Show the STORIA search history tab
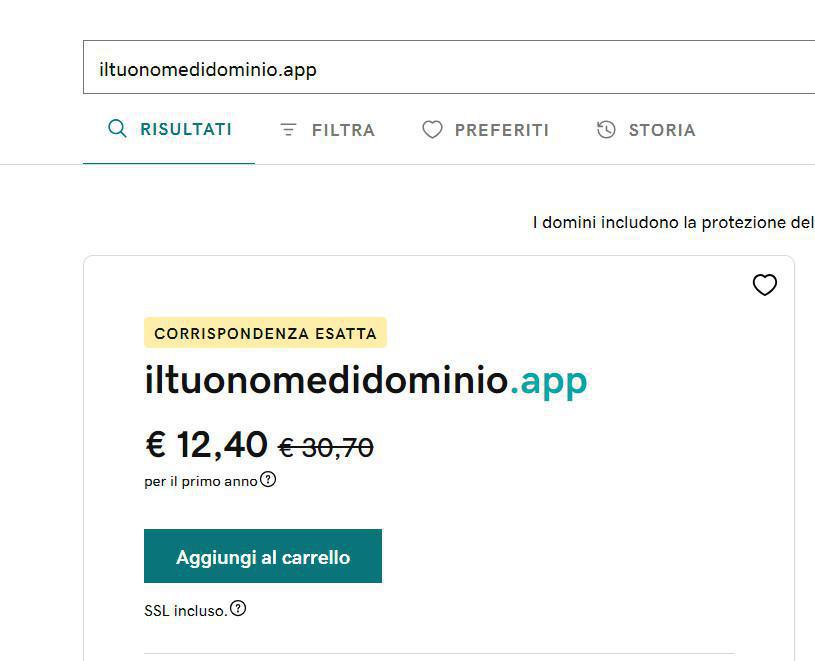Screen dimensions: 815x661 coord(661,130)
